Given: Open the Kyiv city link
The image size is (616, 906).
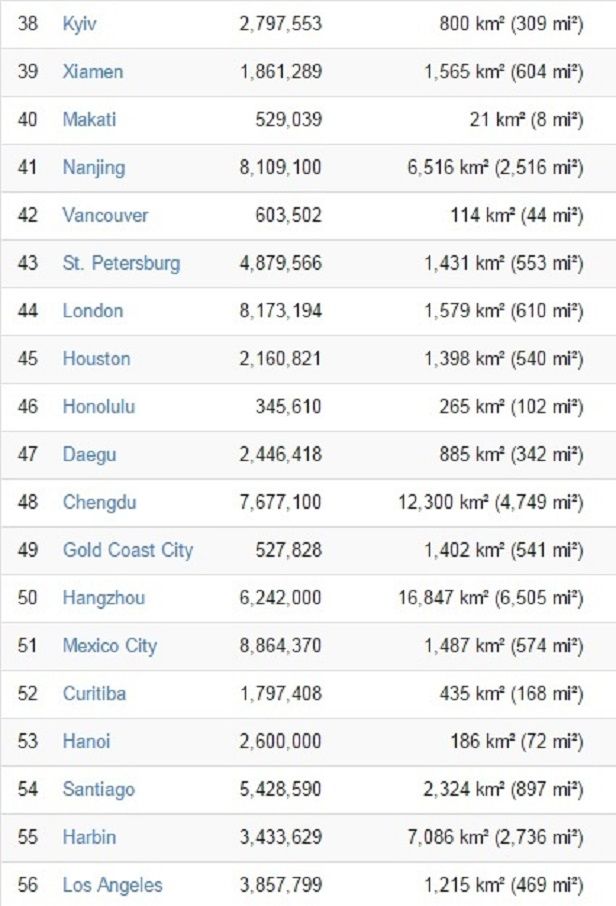Looking at the screenshot, I should tap(79, 23).
